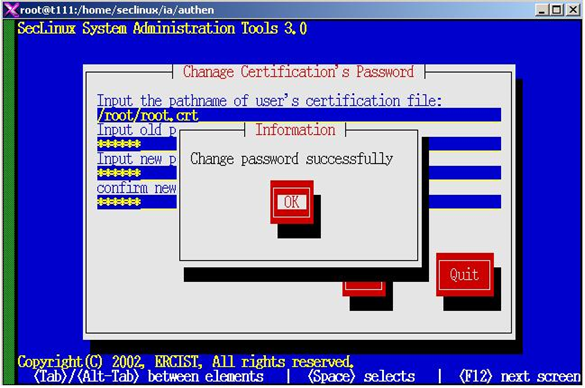Minimize the terminal window

(542, 10)
